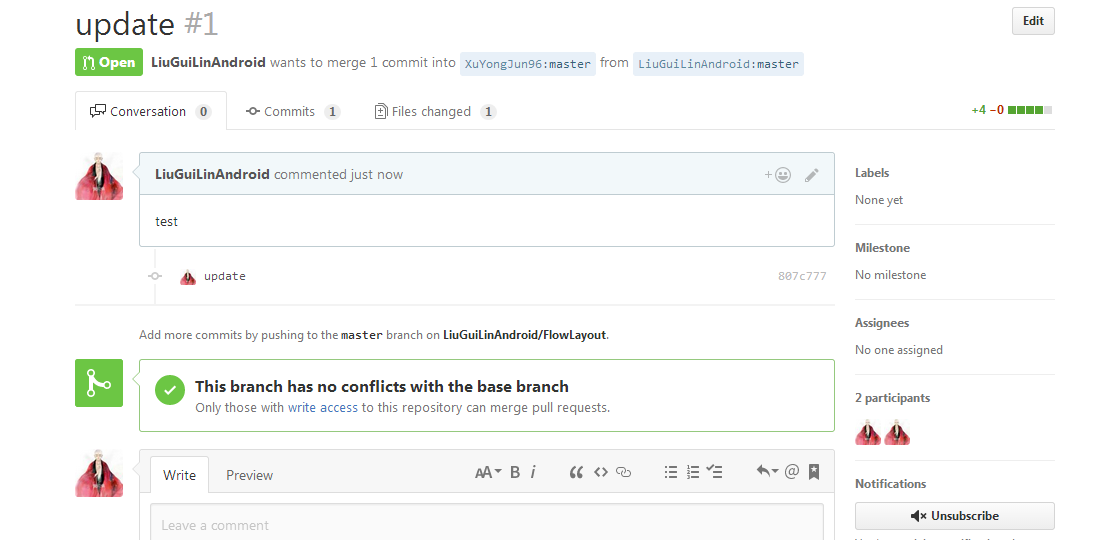
Task: Click the bookmark reference icon in toolbar
Action: (x=814, y=471)
